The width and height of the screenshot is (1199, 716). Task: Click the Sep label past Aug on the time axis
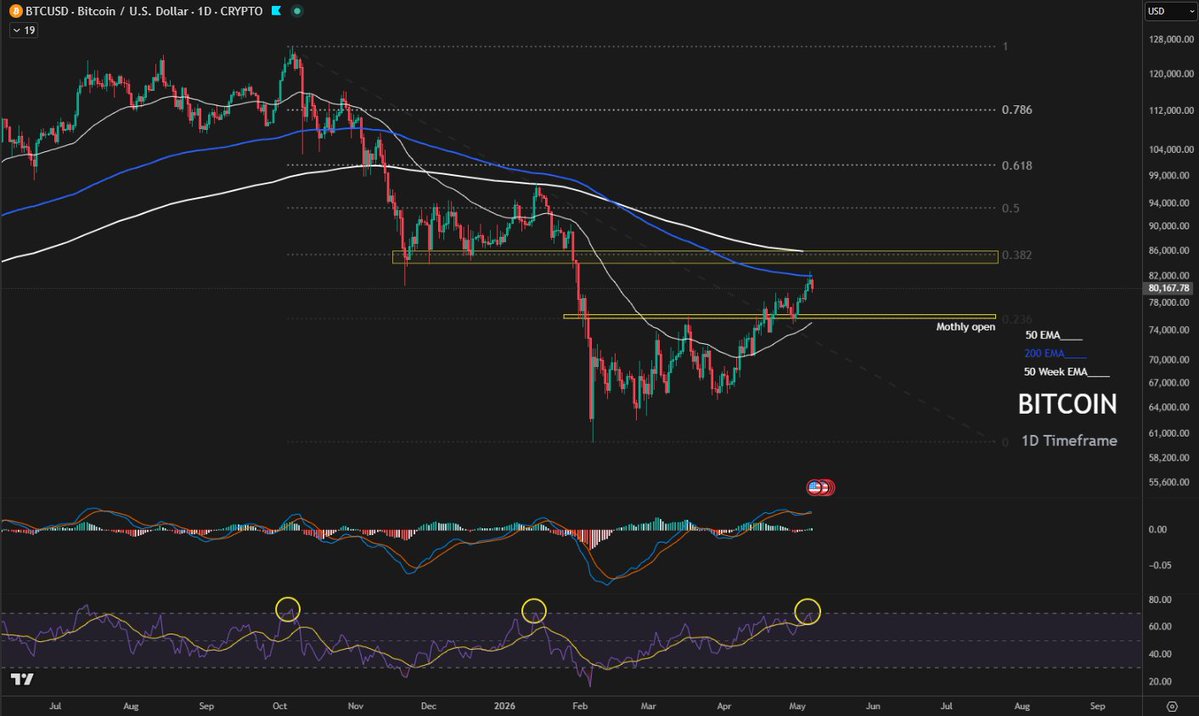1097,706
